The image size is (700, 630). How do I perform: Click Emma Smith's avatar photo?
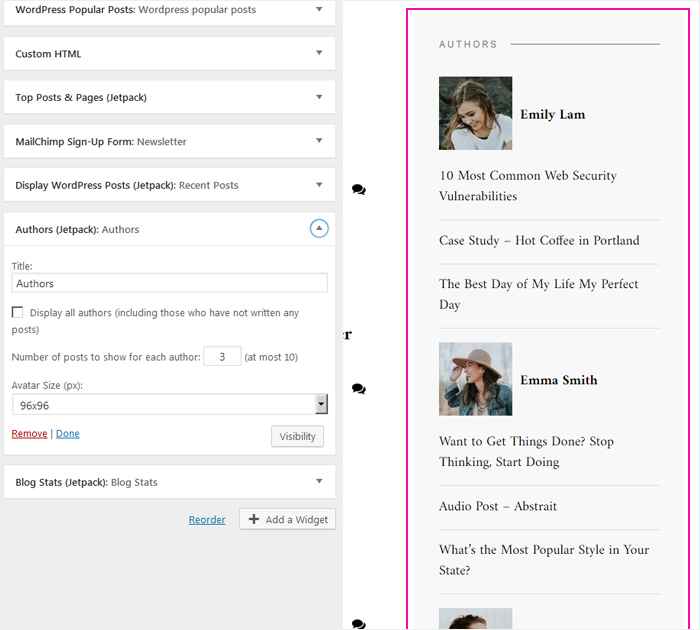(475, 379)
